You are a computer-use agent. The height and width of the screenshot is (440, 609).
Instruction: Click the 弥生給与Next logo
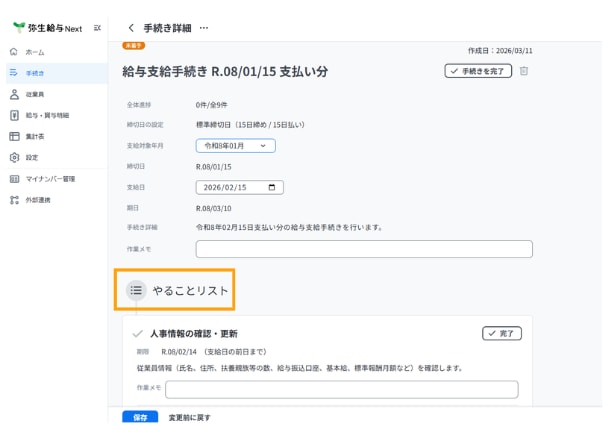click(x=47, y=28)
